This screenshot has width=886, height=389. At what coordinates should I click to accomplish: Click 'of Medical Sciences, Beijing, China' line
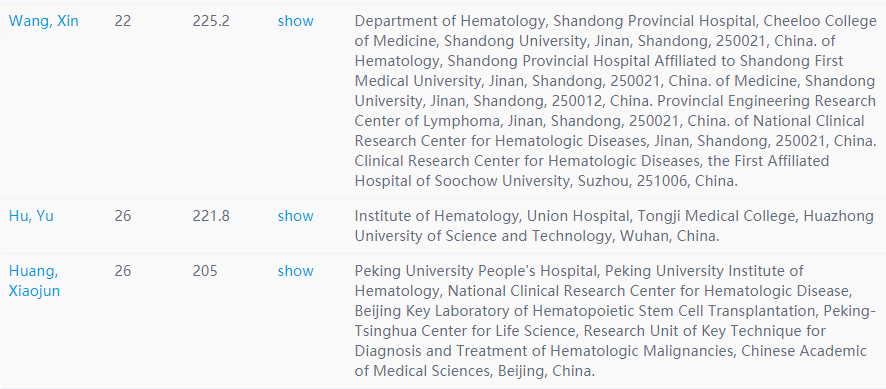[475, 371]
